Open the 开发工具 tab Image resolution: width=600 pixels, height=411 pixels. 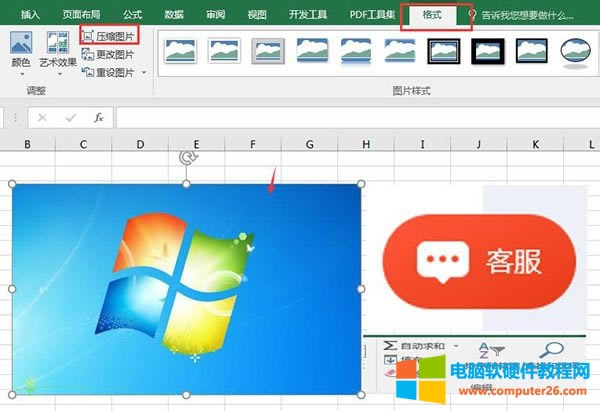tap(308, 15)
